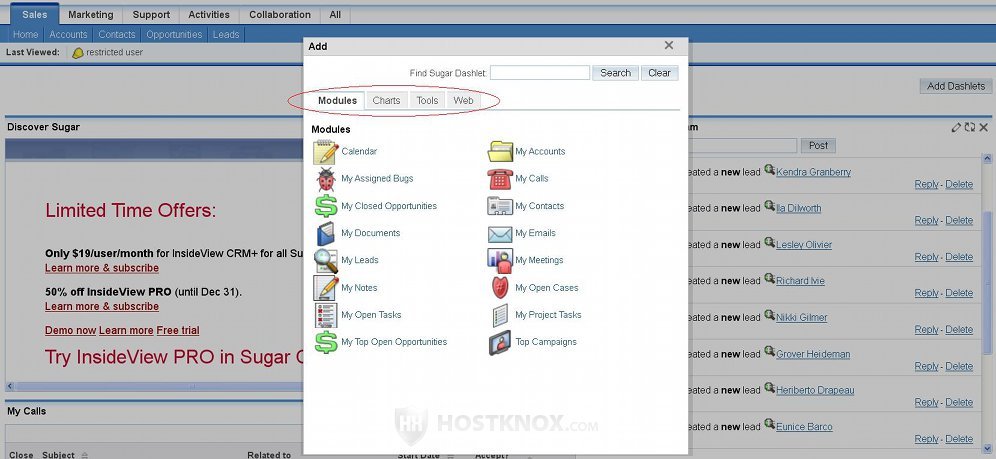This screenshot has height=459, width=996.
Task: Go to Opportunities in the submenu
Action: [174, 35]
